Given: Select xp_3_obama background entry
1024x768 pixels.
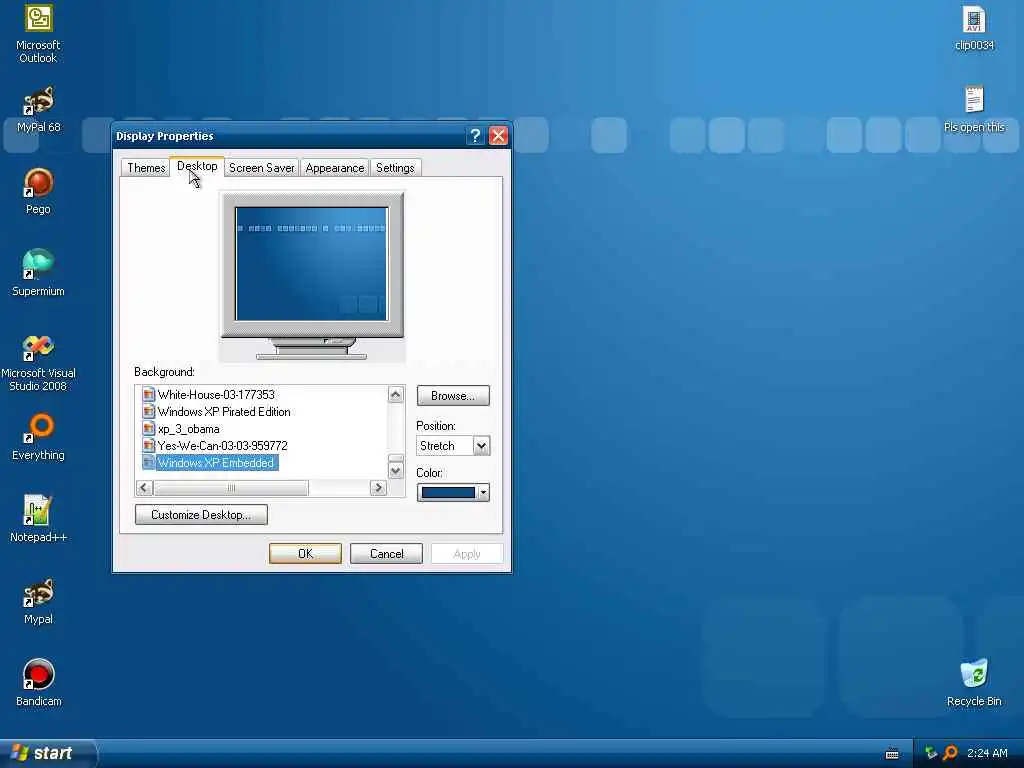Looking at the screenshot, I should click(188, 429).
